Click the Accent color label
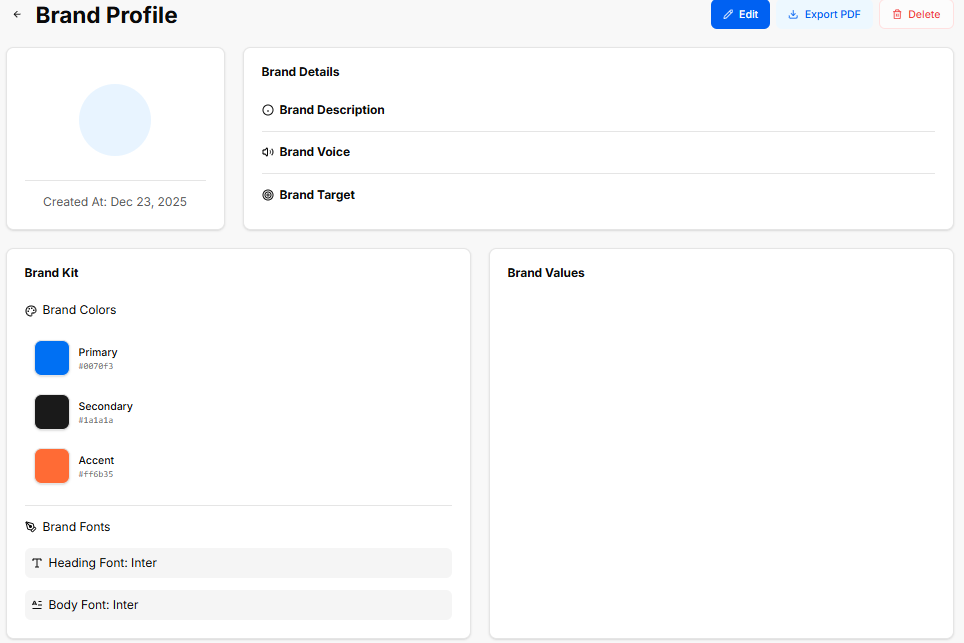The height and width of the screenshot is (643, 964). coord(97,460)
